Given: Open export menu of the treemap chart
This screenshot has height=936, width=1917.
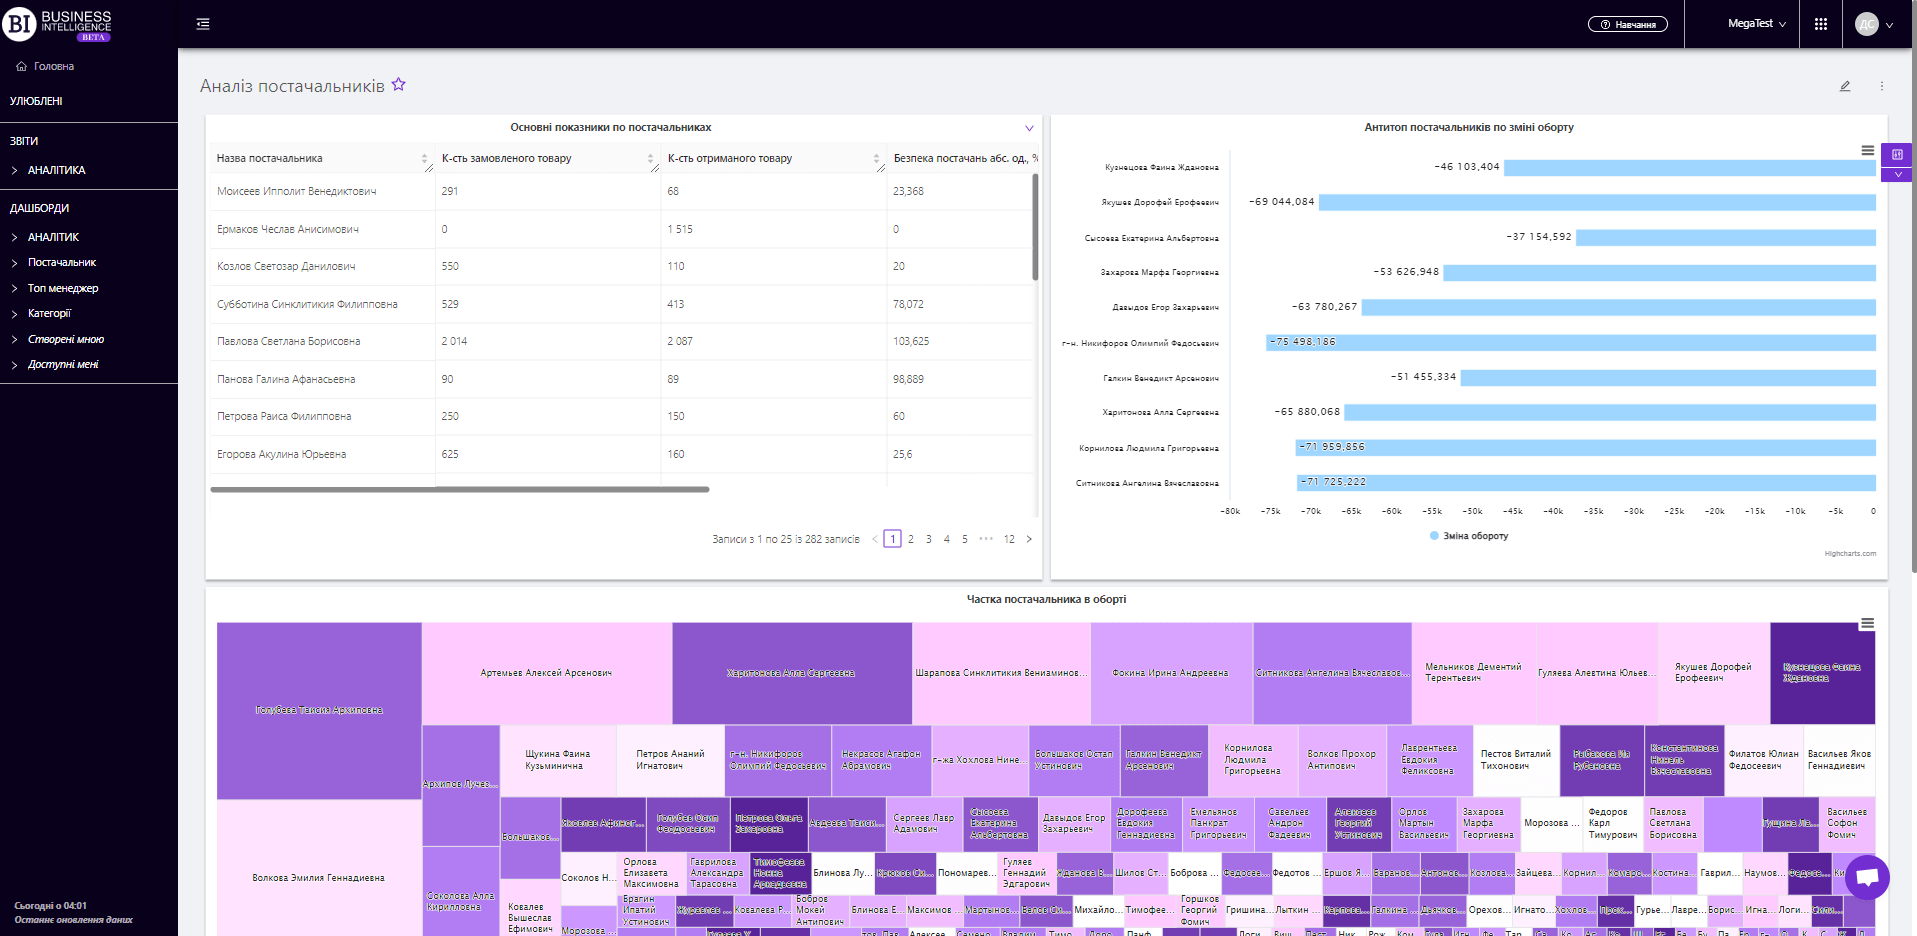Looking at the screenshot, I should (x=1868, y=623).
